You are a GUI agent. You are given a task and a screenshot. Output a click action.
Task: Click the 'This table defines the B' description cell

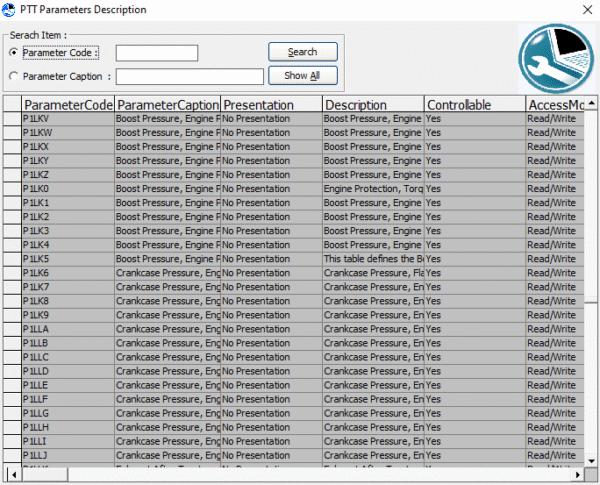pyautogui.click(x=373, y=259)
